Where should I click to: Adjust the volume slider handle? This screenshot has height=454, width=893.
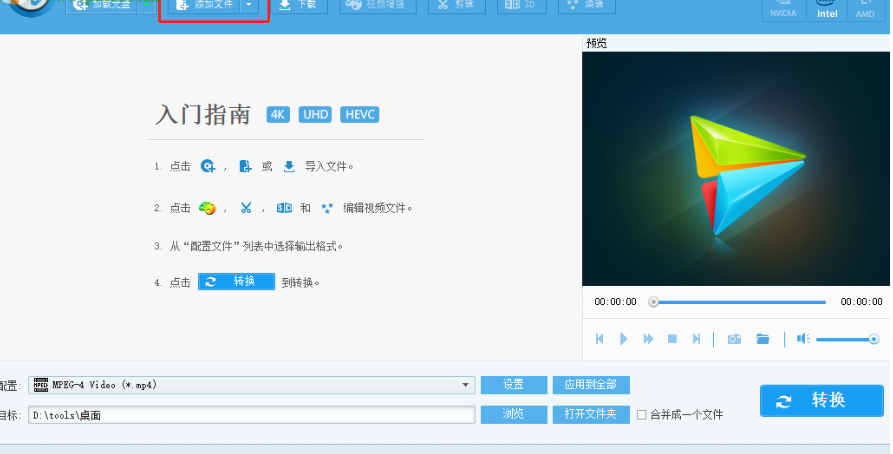pos(874,340)
